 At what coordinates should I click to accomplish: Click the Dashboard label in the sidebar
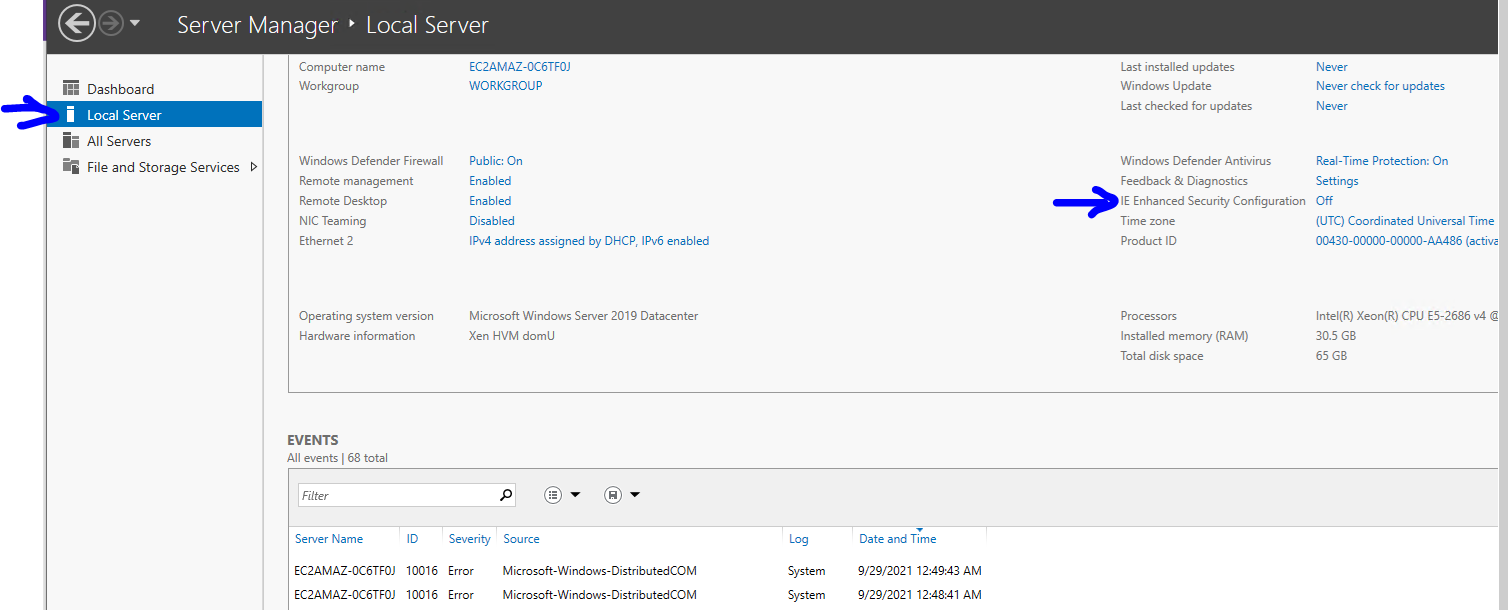point(120,89)
